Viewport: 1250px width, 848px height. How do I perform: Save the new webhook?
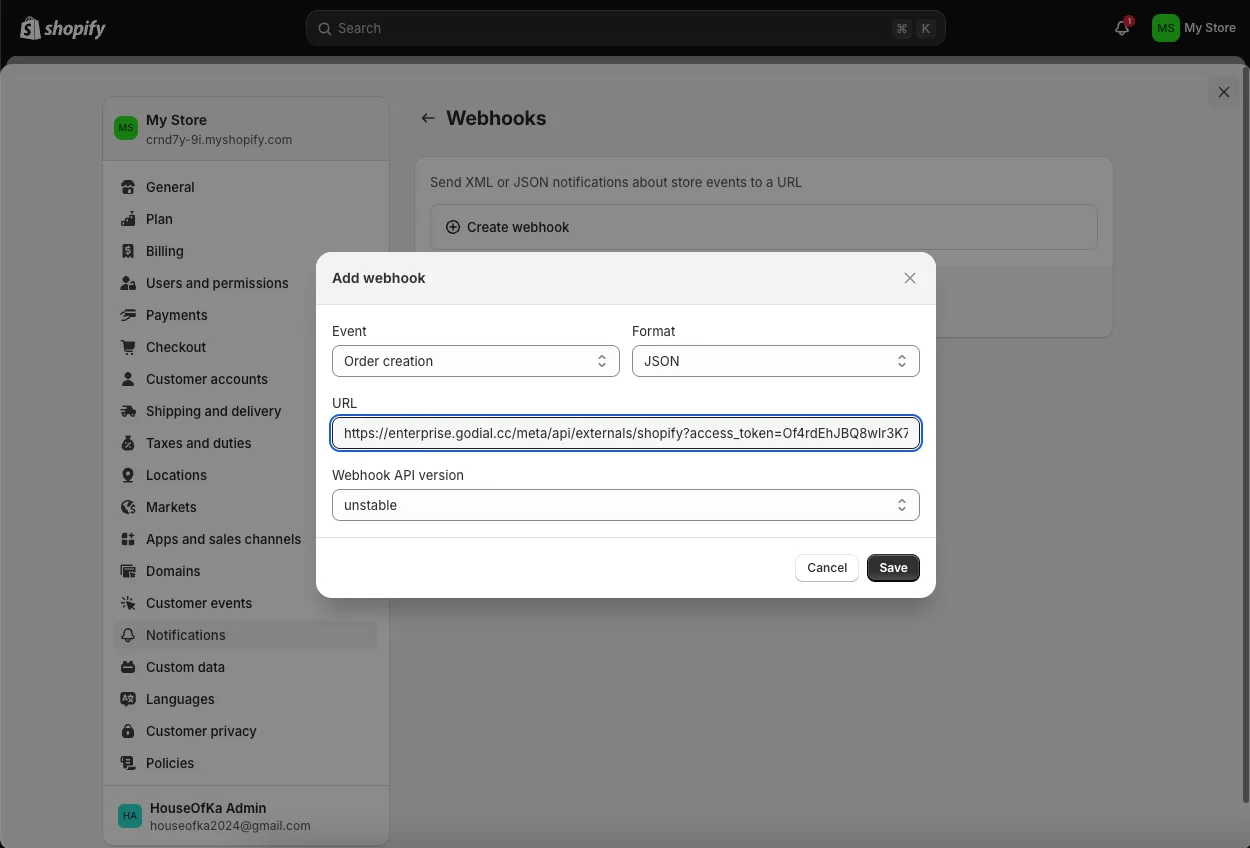tap(893, 567)
